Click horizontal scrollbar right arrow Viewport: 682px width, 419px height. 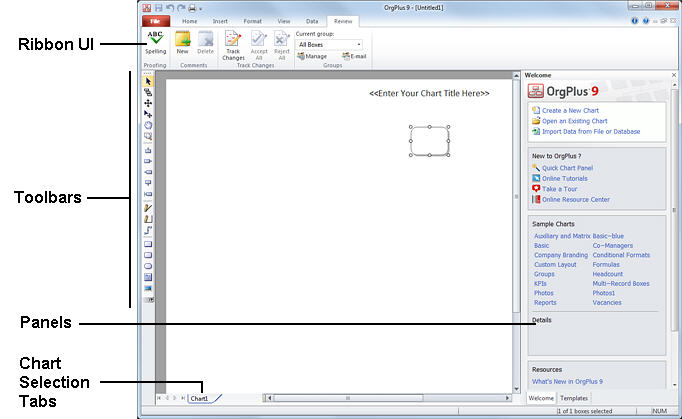(507, 398)
